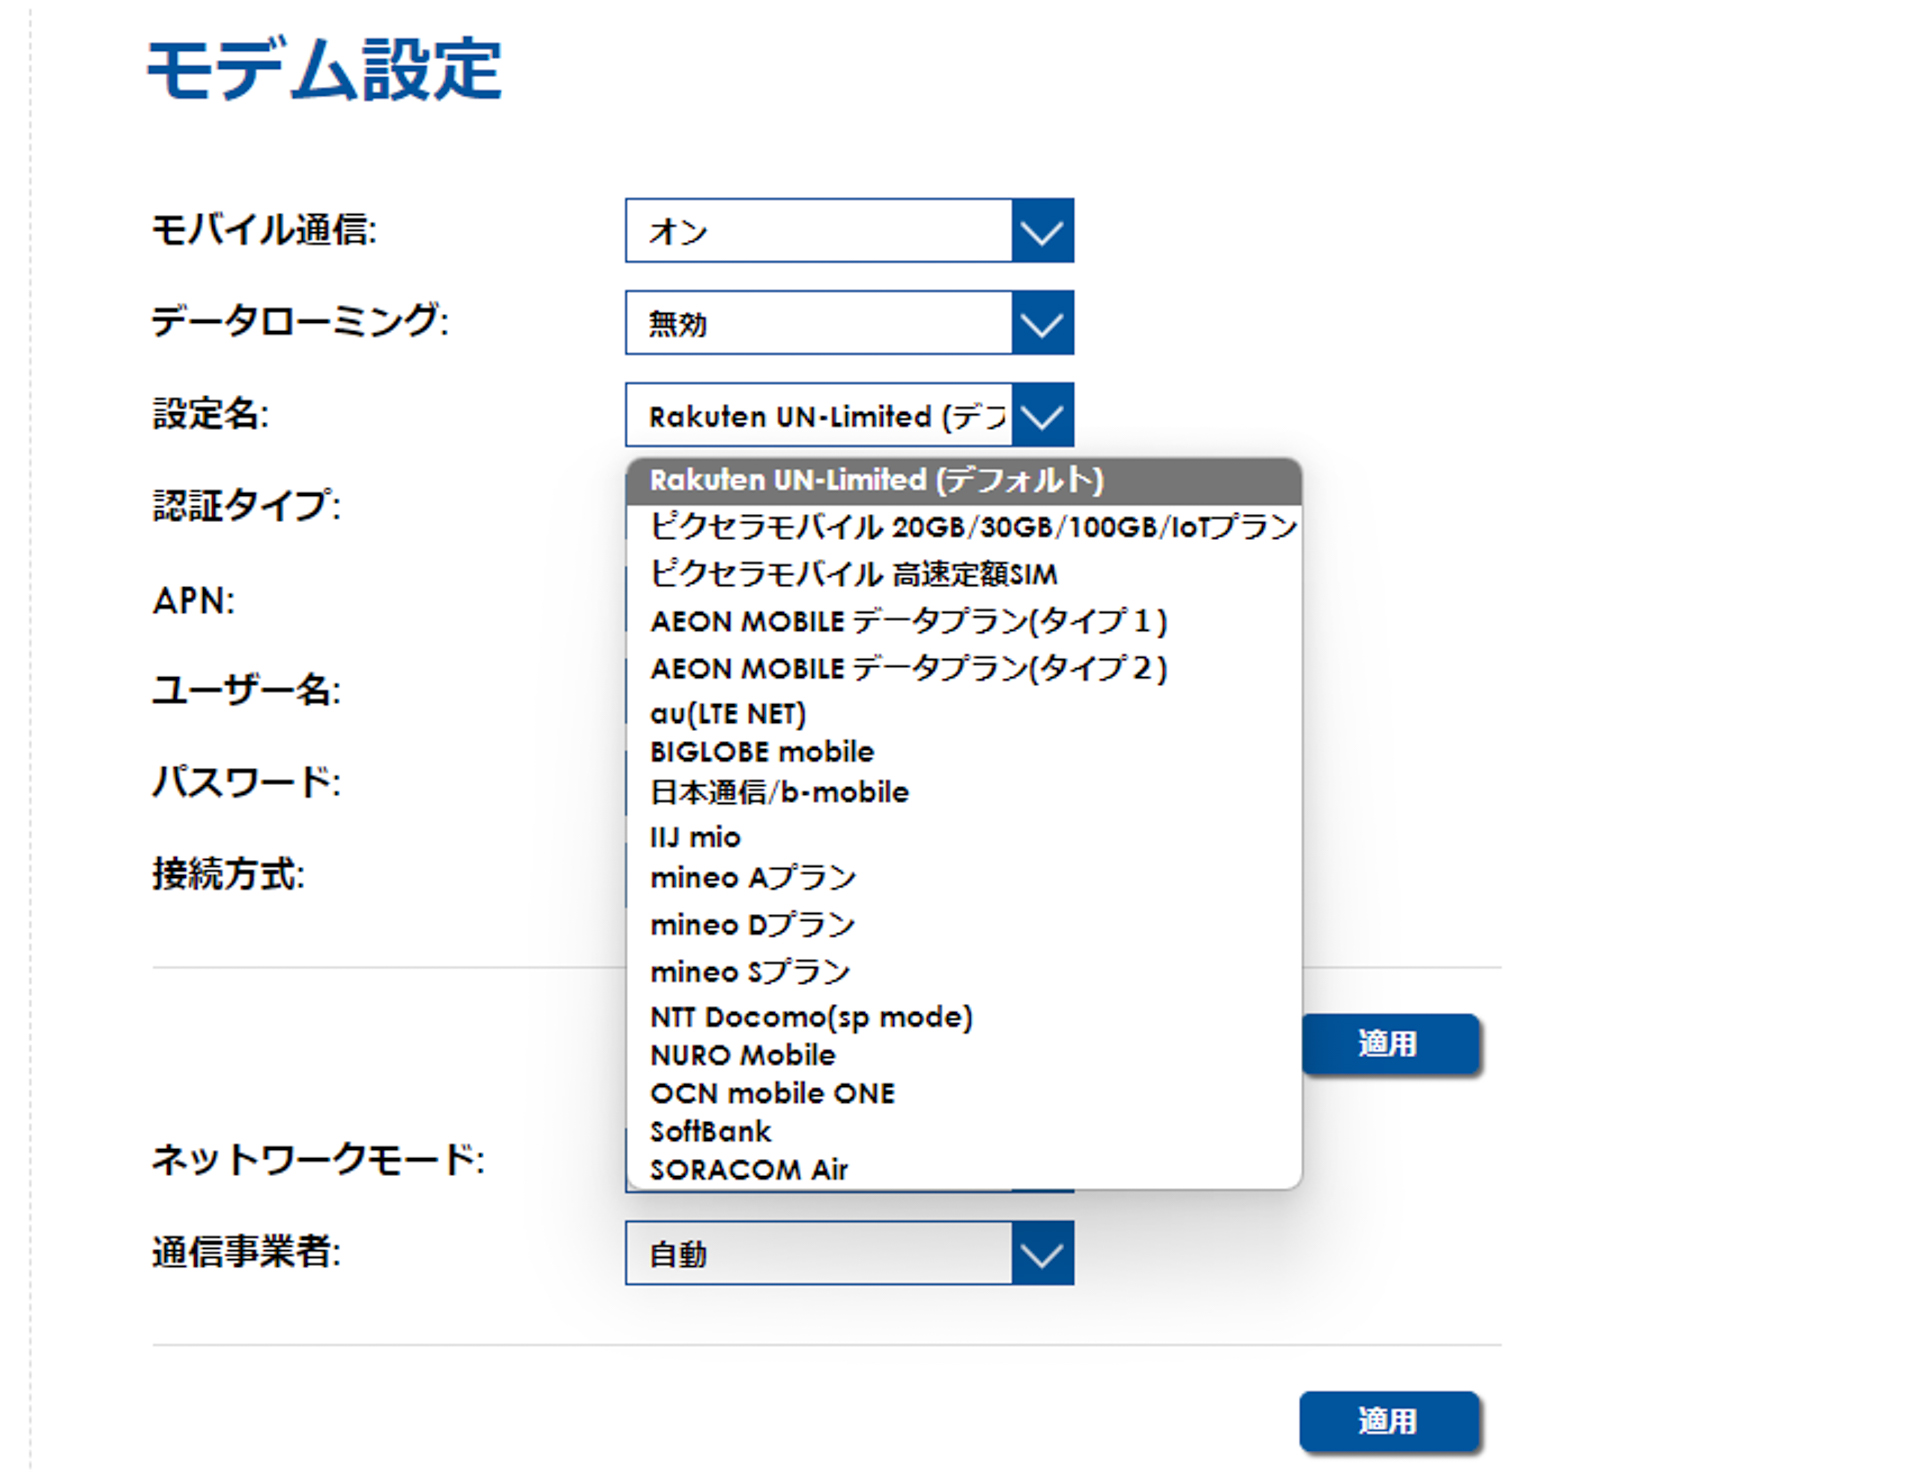The height and width of the screenshot is (1472, 1920).
Task: Pick BIGLOBE mobile from the profile list
Action: 761,751
